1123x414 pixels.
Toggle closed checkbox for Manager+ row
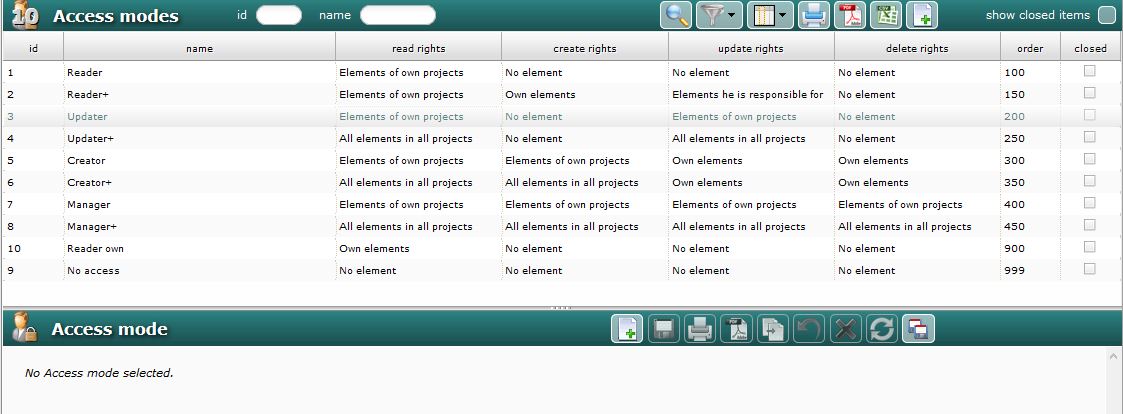click(x=1089, y=225)
